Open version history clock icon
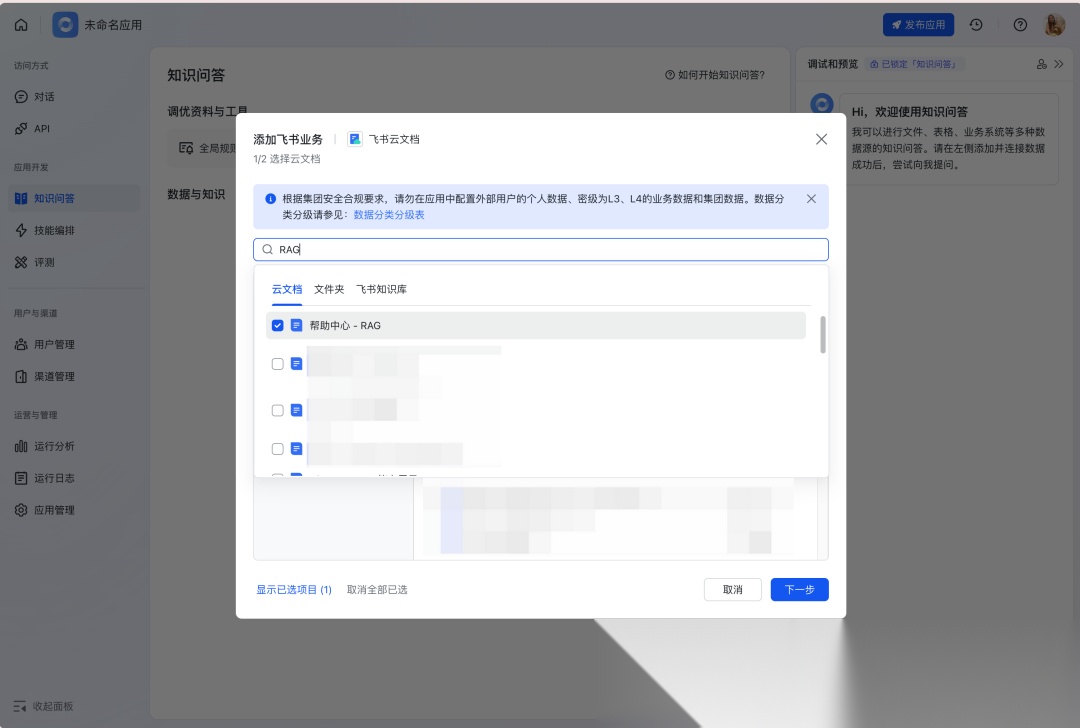This screenshot has height=728, width=1080. pos(976,25)
